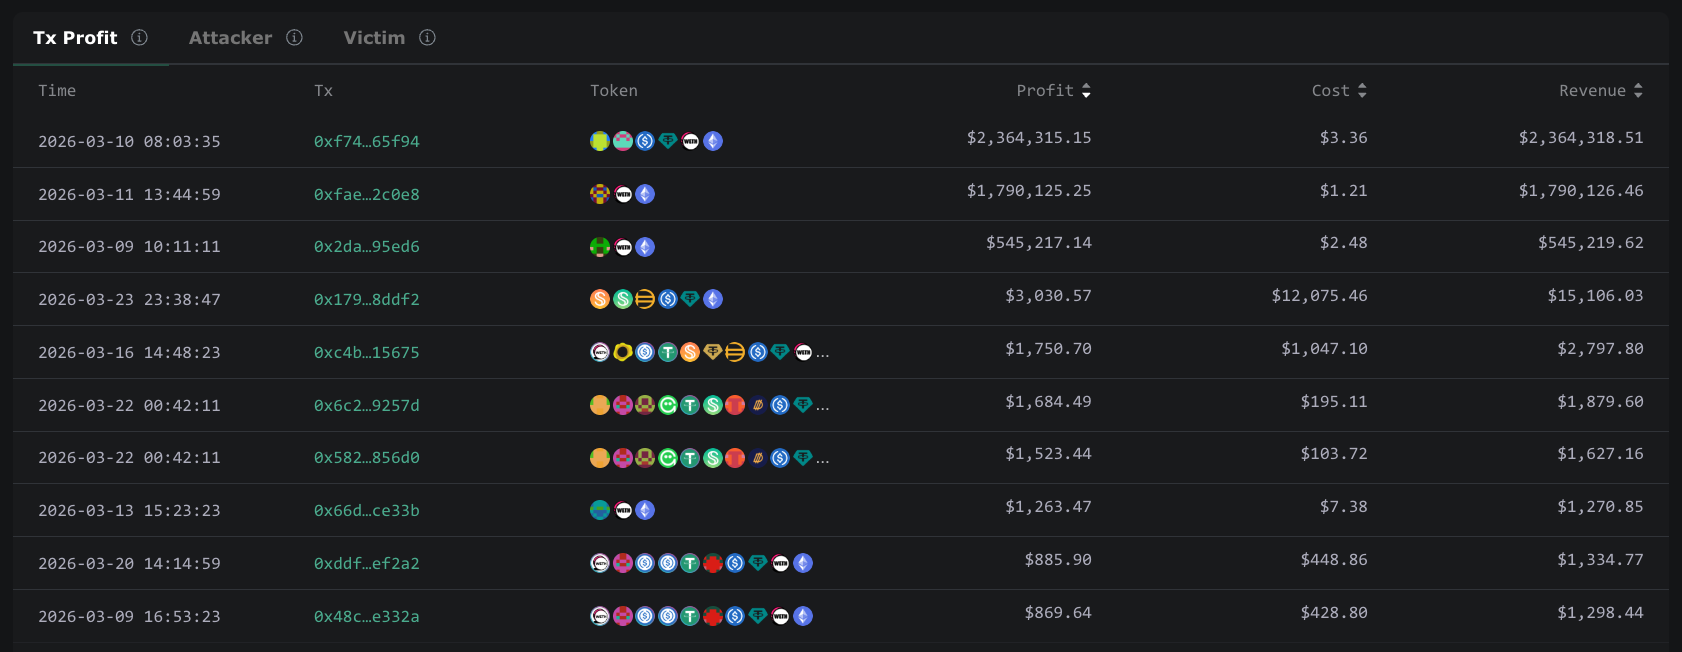Click the info icon next to Attacker
This screenshot has width=1682, height=652.
pyautogui.click(x=294, y=38)
